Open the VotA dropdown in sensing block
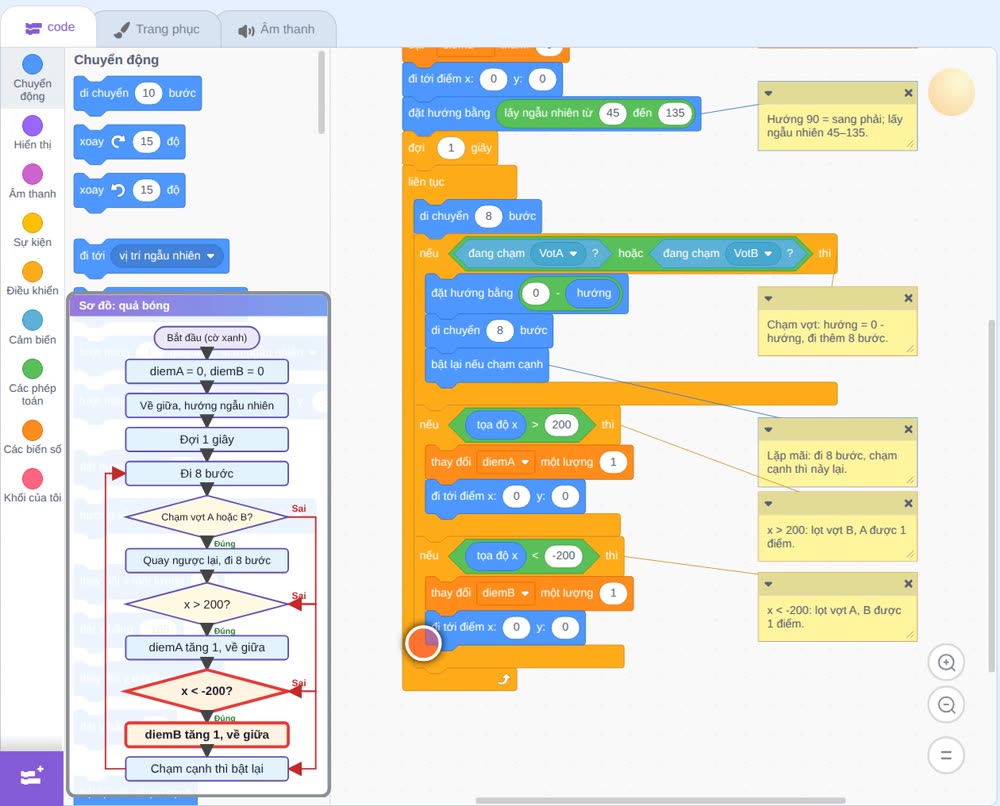The height and width of the screenshot is (806, 1000). point(558,253)
